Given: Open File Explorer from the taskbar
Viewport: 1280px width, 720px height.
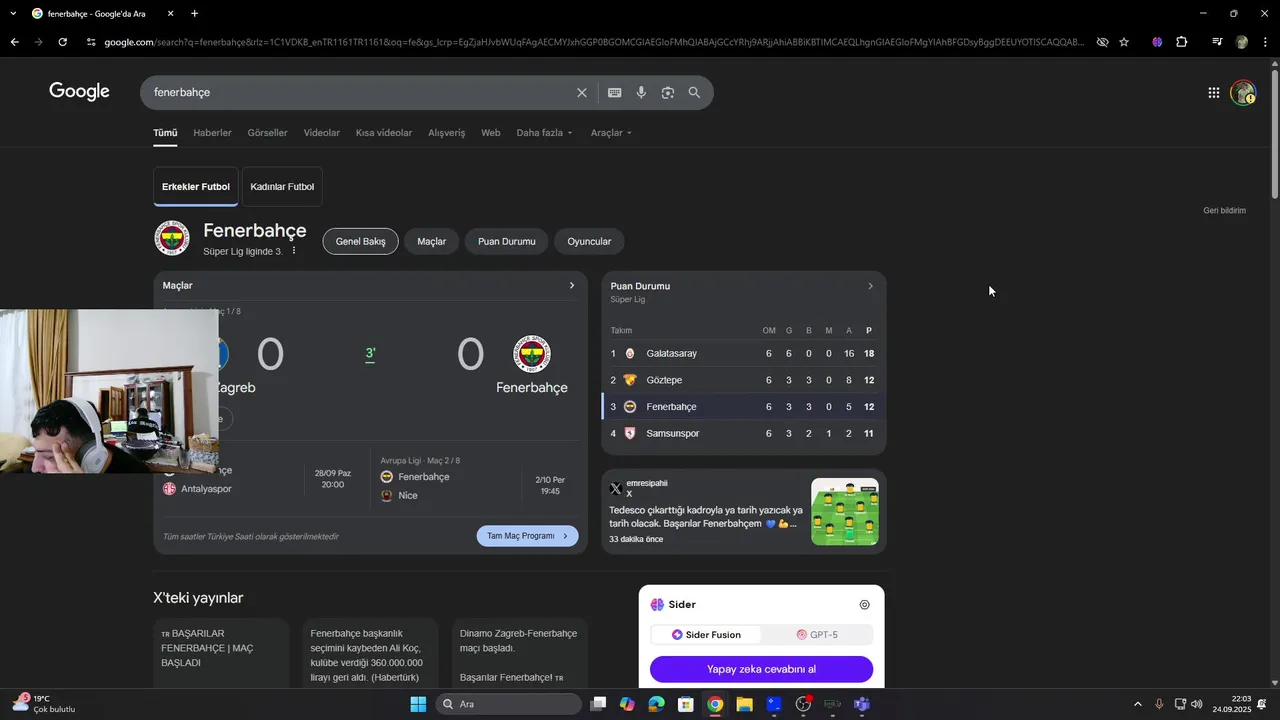Looking at the screenshot, I should click(x=745, y=704).
